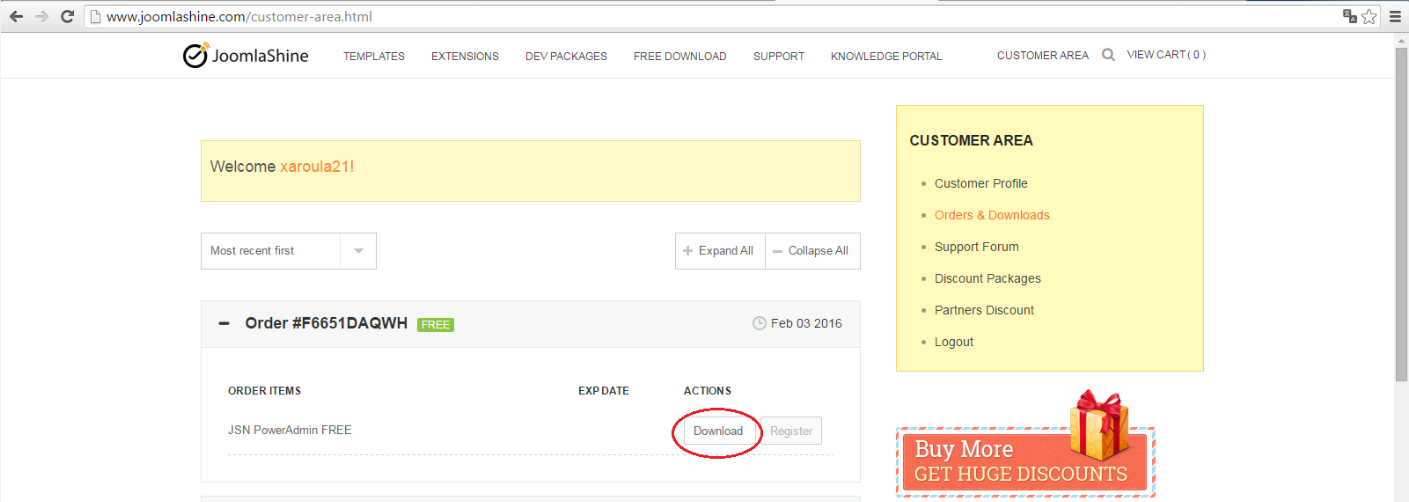Click ORDER ITEMS column header
Image resolution: width=1409 pixels, height=502 pixels.
click(x=264, y=391)
